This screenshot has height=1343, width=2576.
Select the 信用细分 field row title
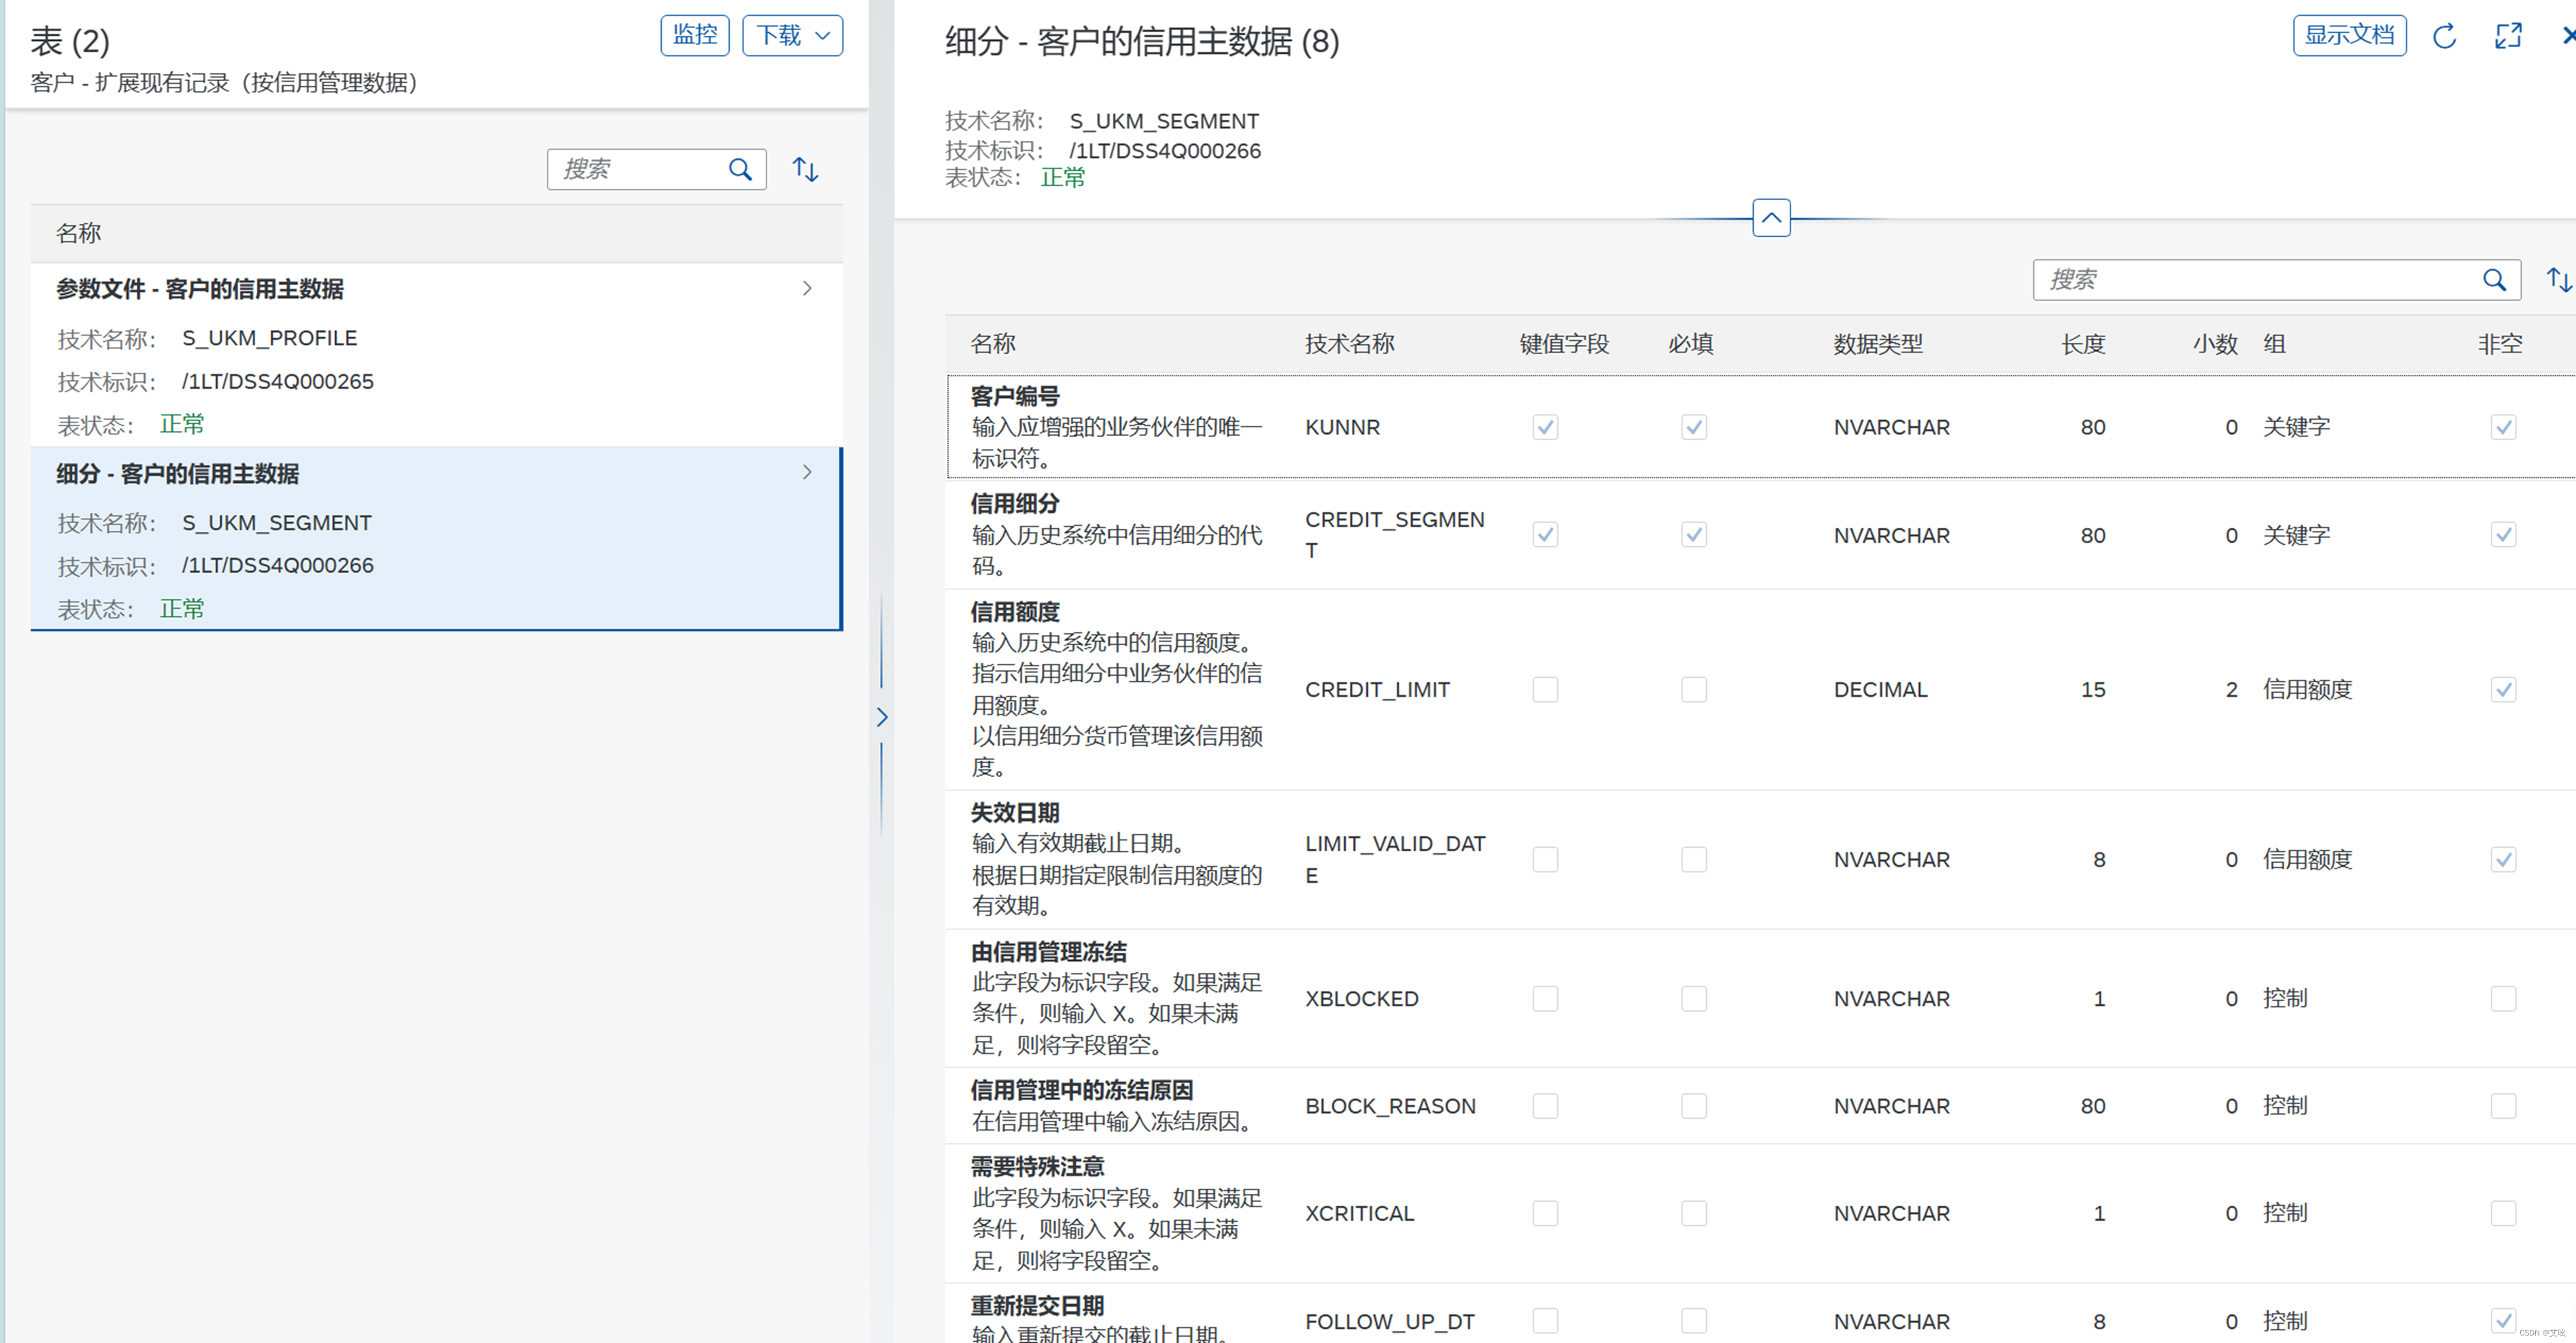tap(1015, 504)
